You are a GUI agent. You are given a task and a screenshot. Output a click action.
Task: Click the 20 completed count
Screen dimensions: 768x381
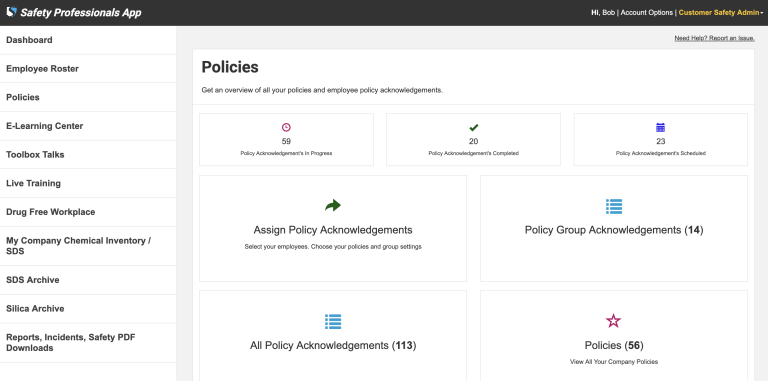coord(474,142)
